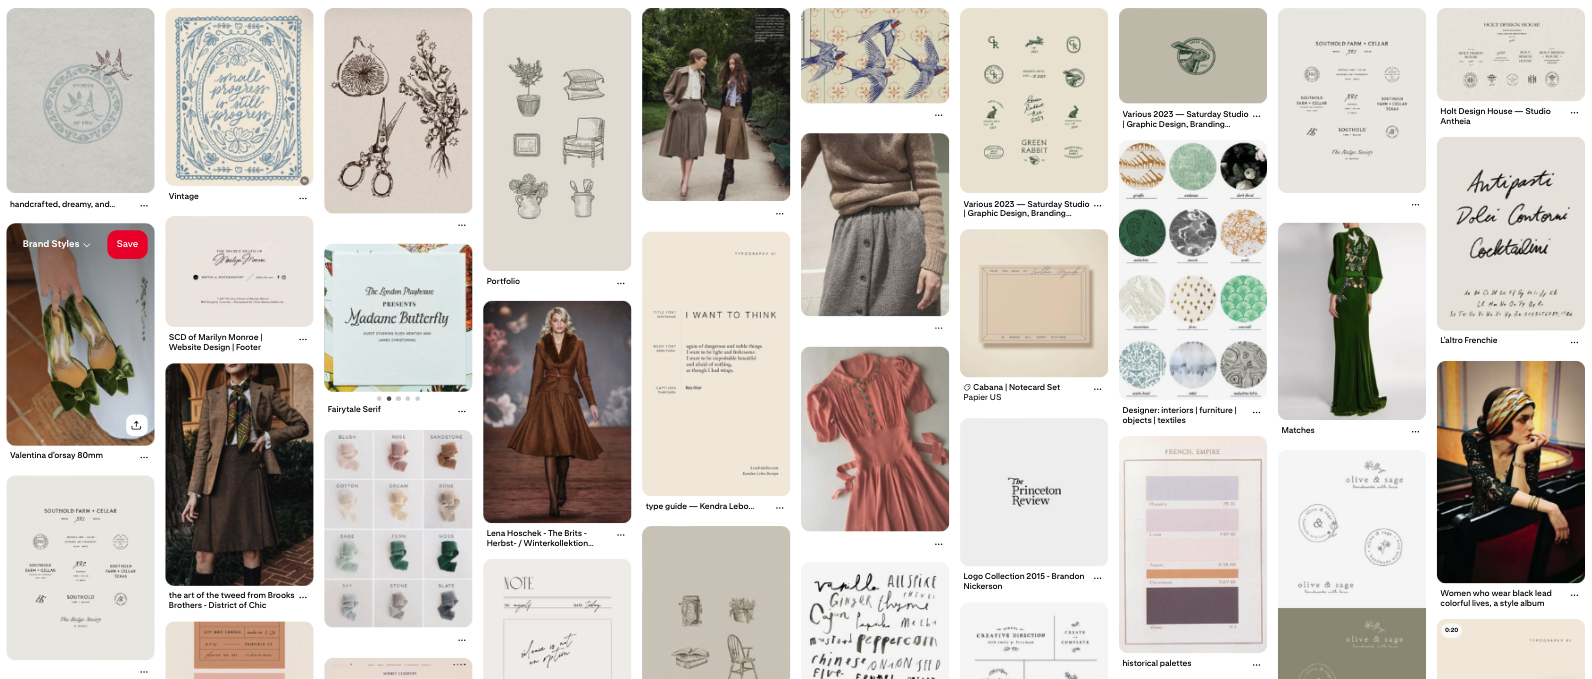Open more options for the Valentina d'orsay 80mm pin
Viewport: 1592px width, 679px height.
144,457
